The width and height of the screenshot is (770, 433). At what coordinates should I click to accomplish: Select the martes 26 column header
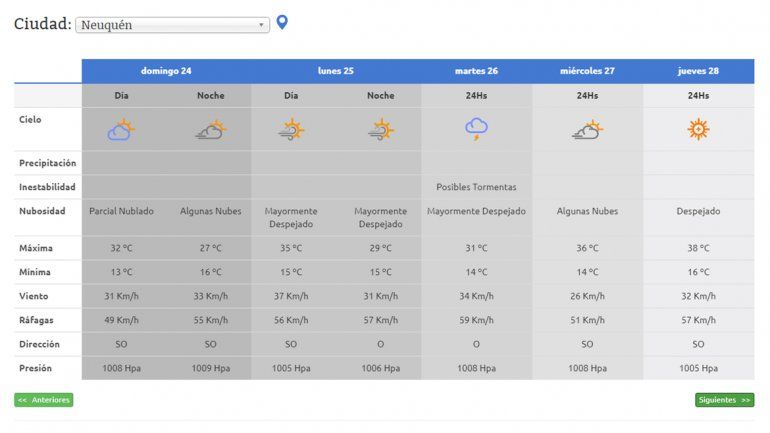click(476, 71)
